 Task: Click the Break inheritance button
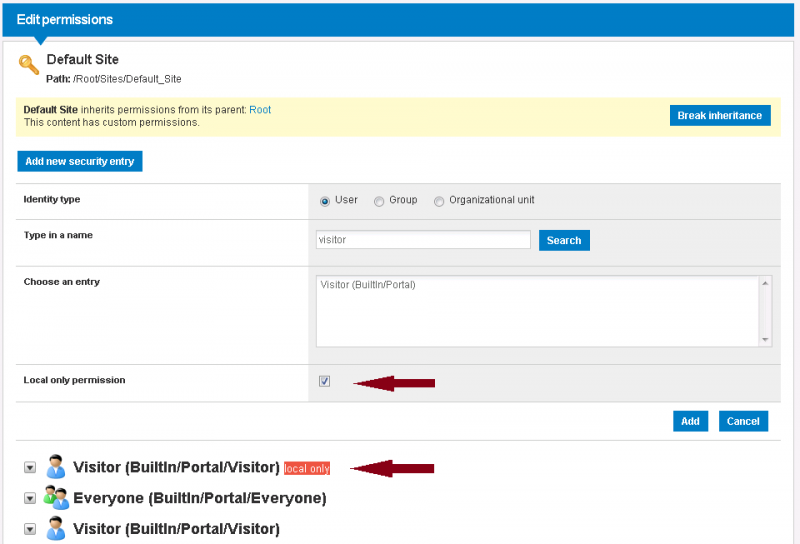tap(720, 115)
